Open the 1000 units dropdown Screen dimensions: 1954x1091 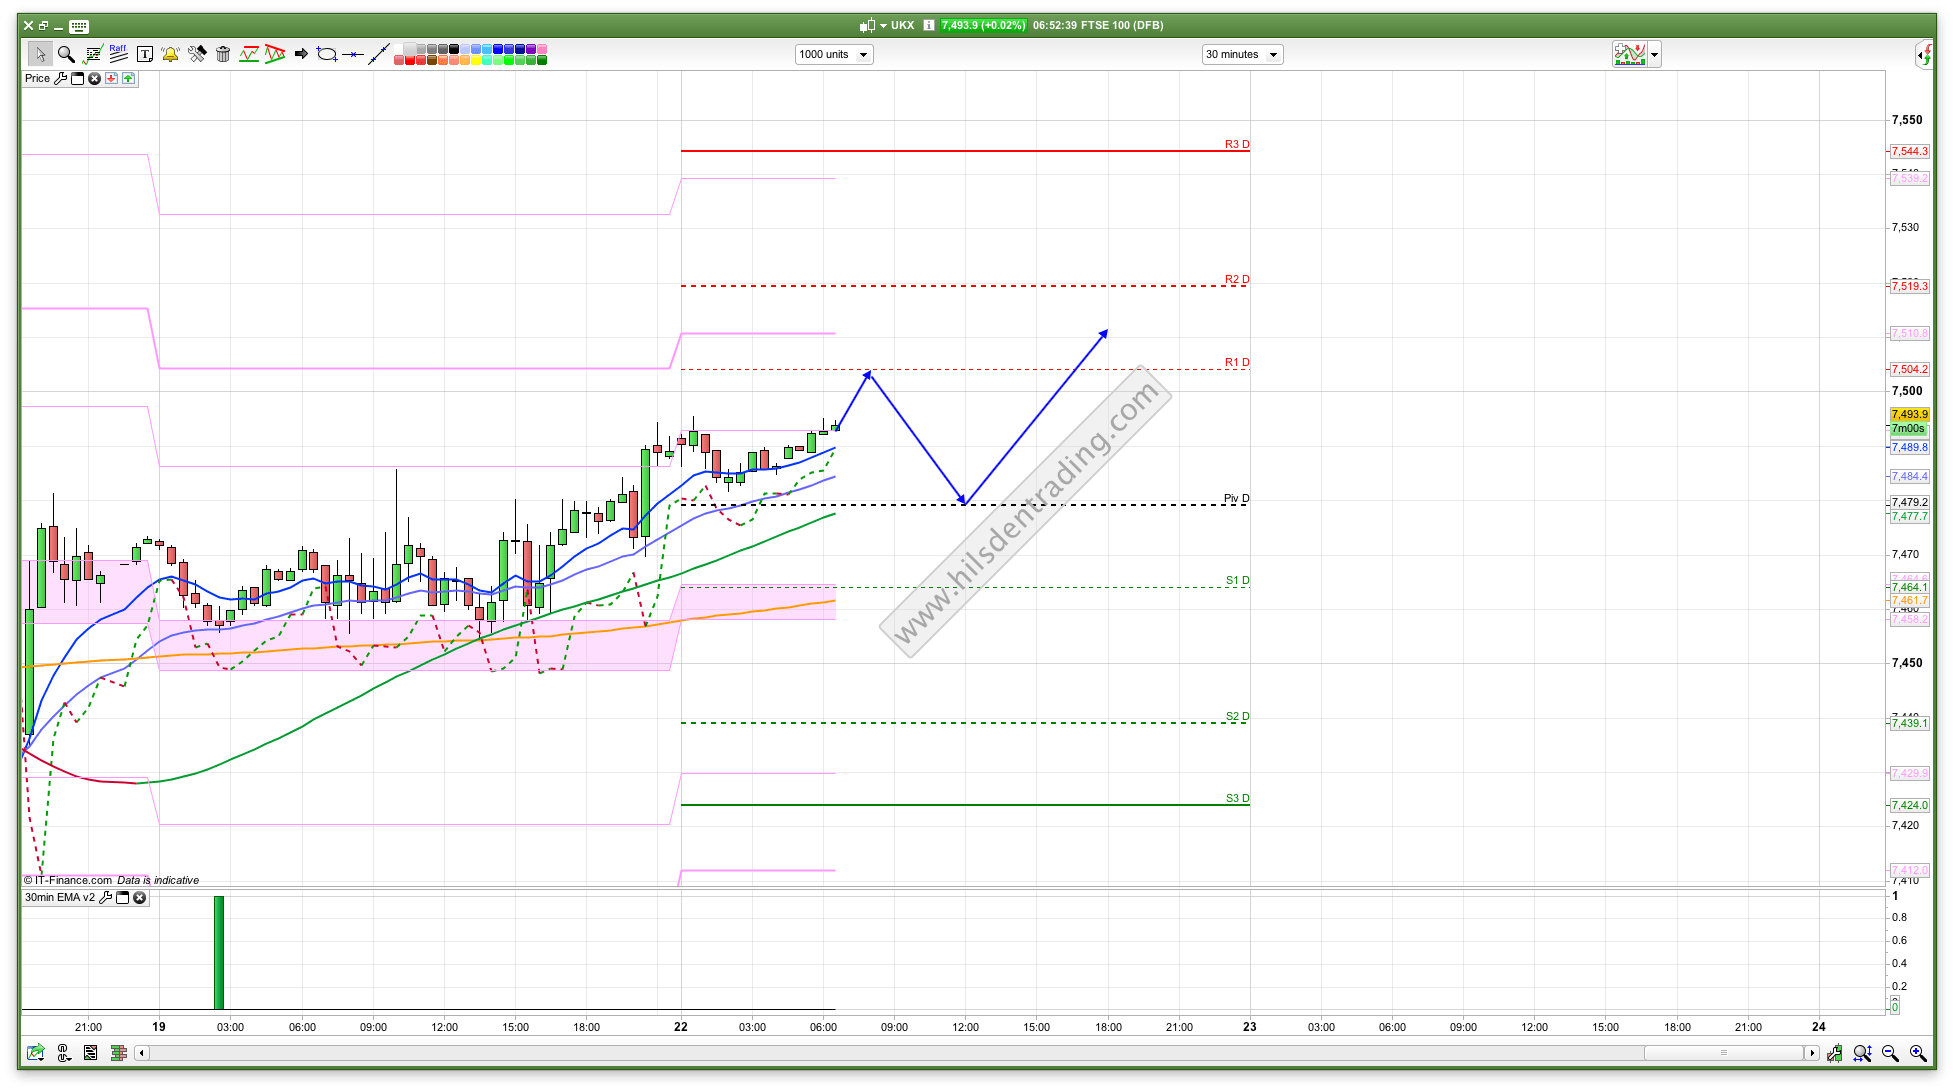point(834,54)
